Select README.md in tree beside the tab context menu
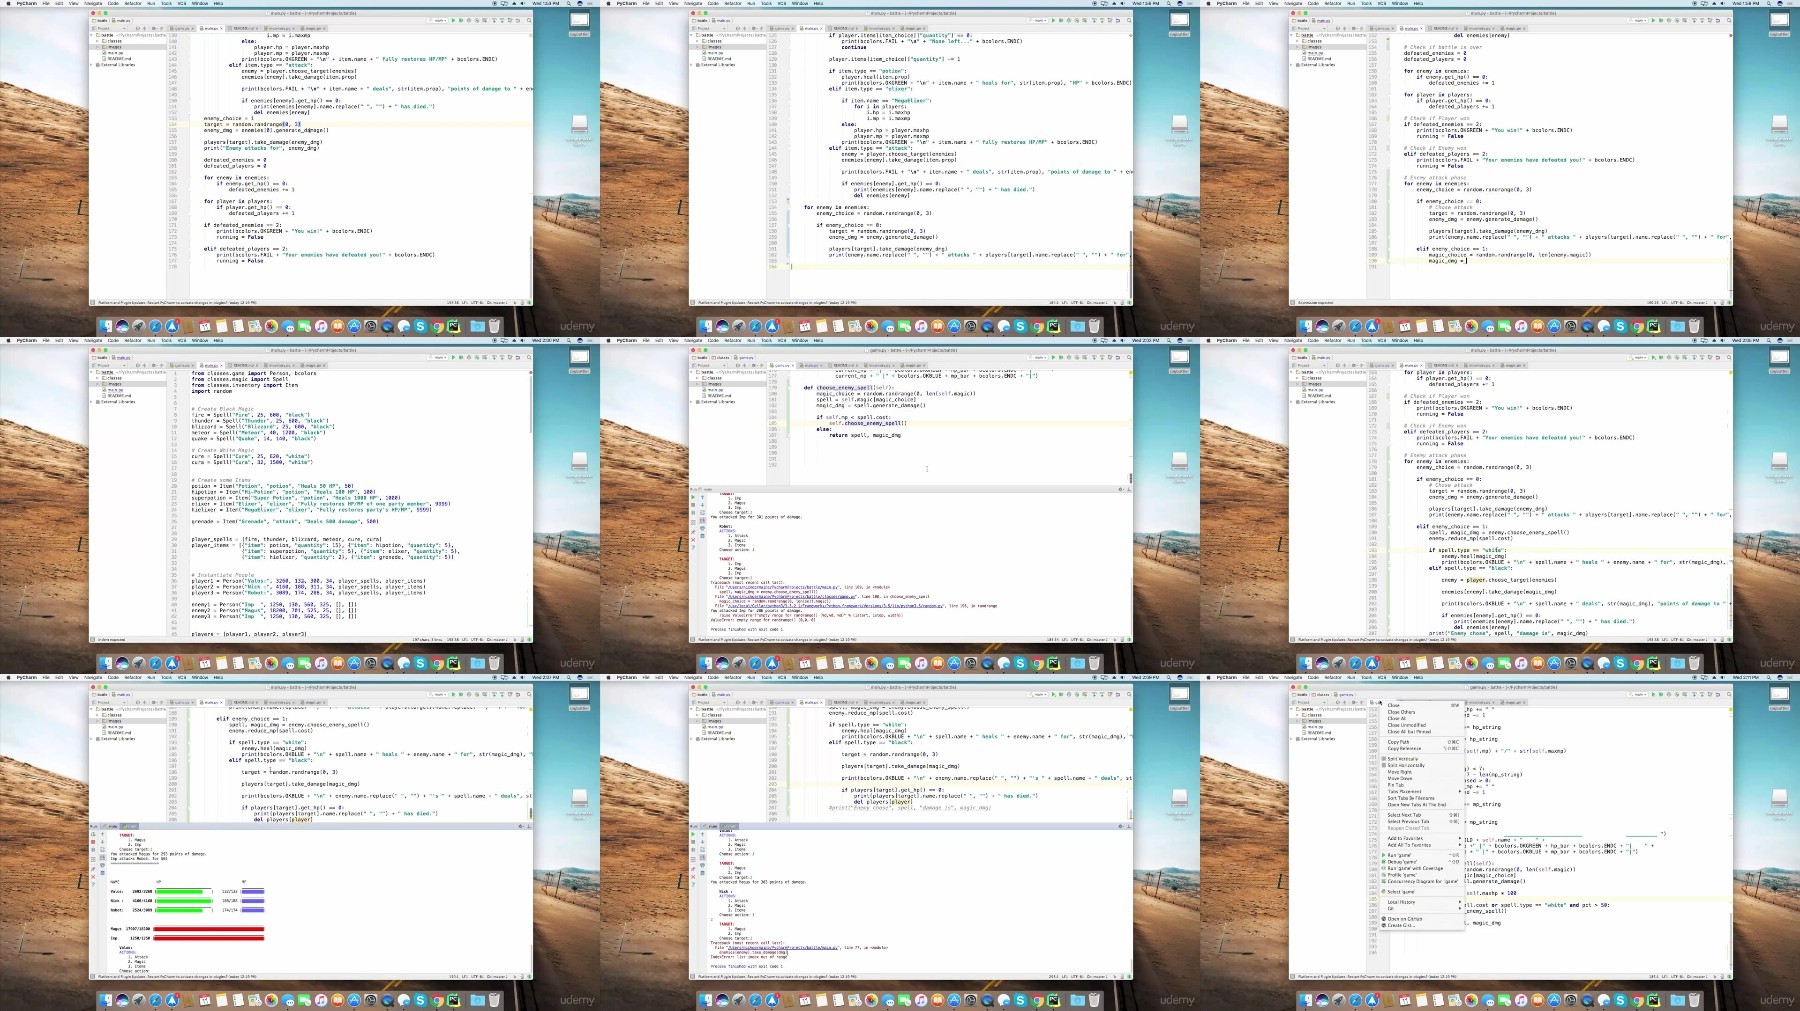This screenshot has height=1011, width=1800. pos(1318,732)
